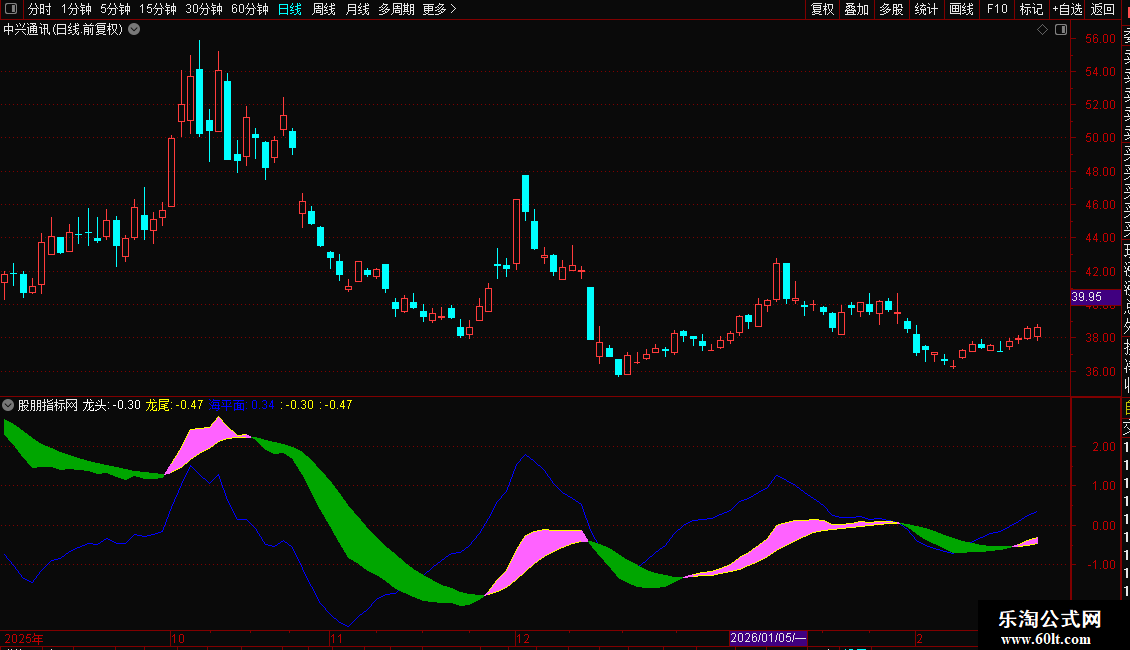Click the 海平面 indicator value label

[241, 405]
